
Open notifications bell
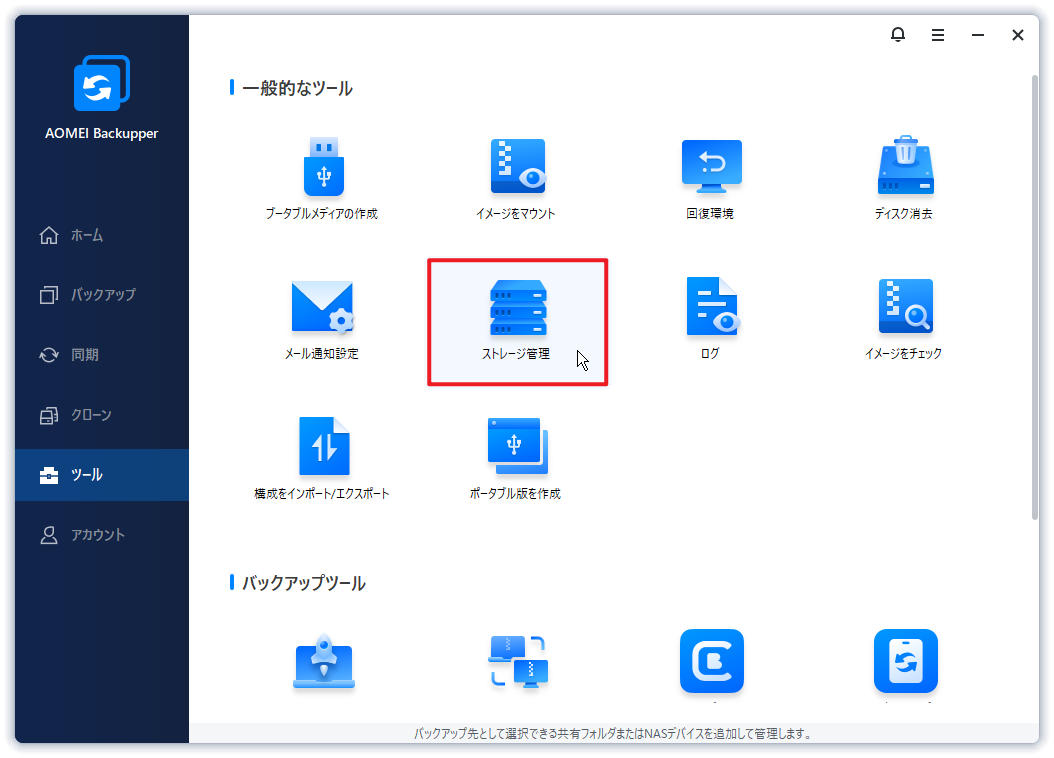pyautogui.click(x=898, y=34)
